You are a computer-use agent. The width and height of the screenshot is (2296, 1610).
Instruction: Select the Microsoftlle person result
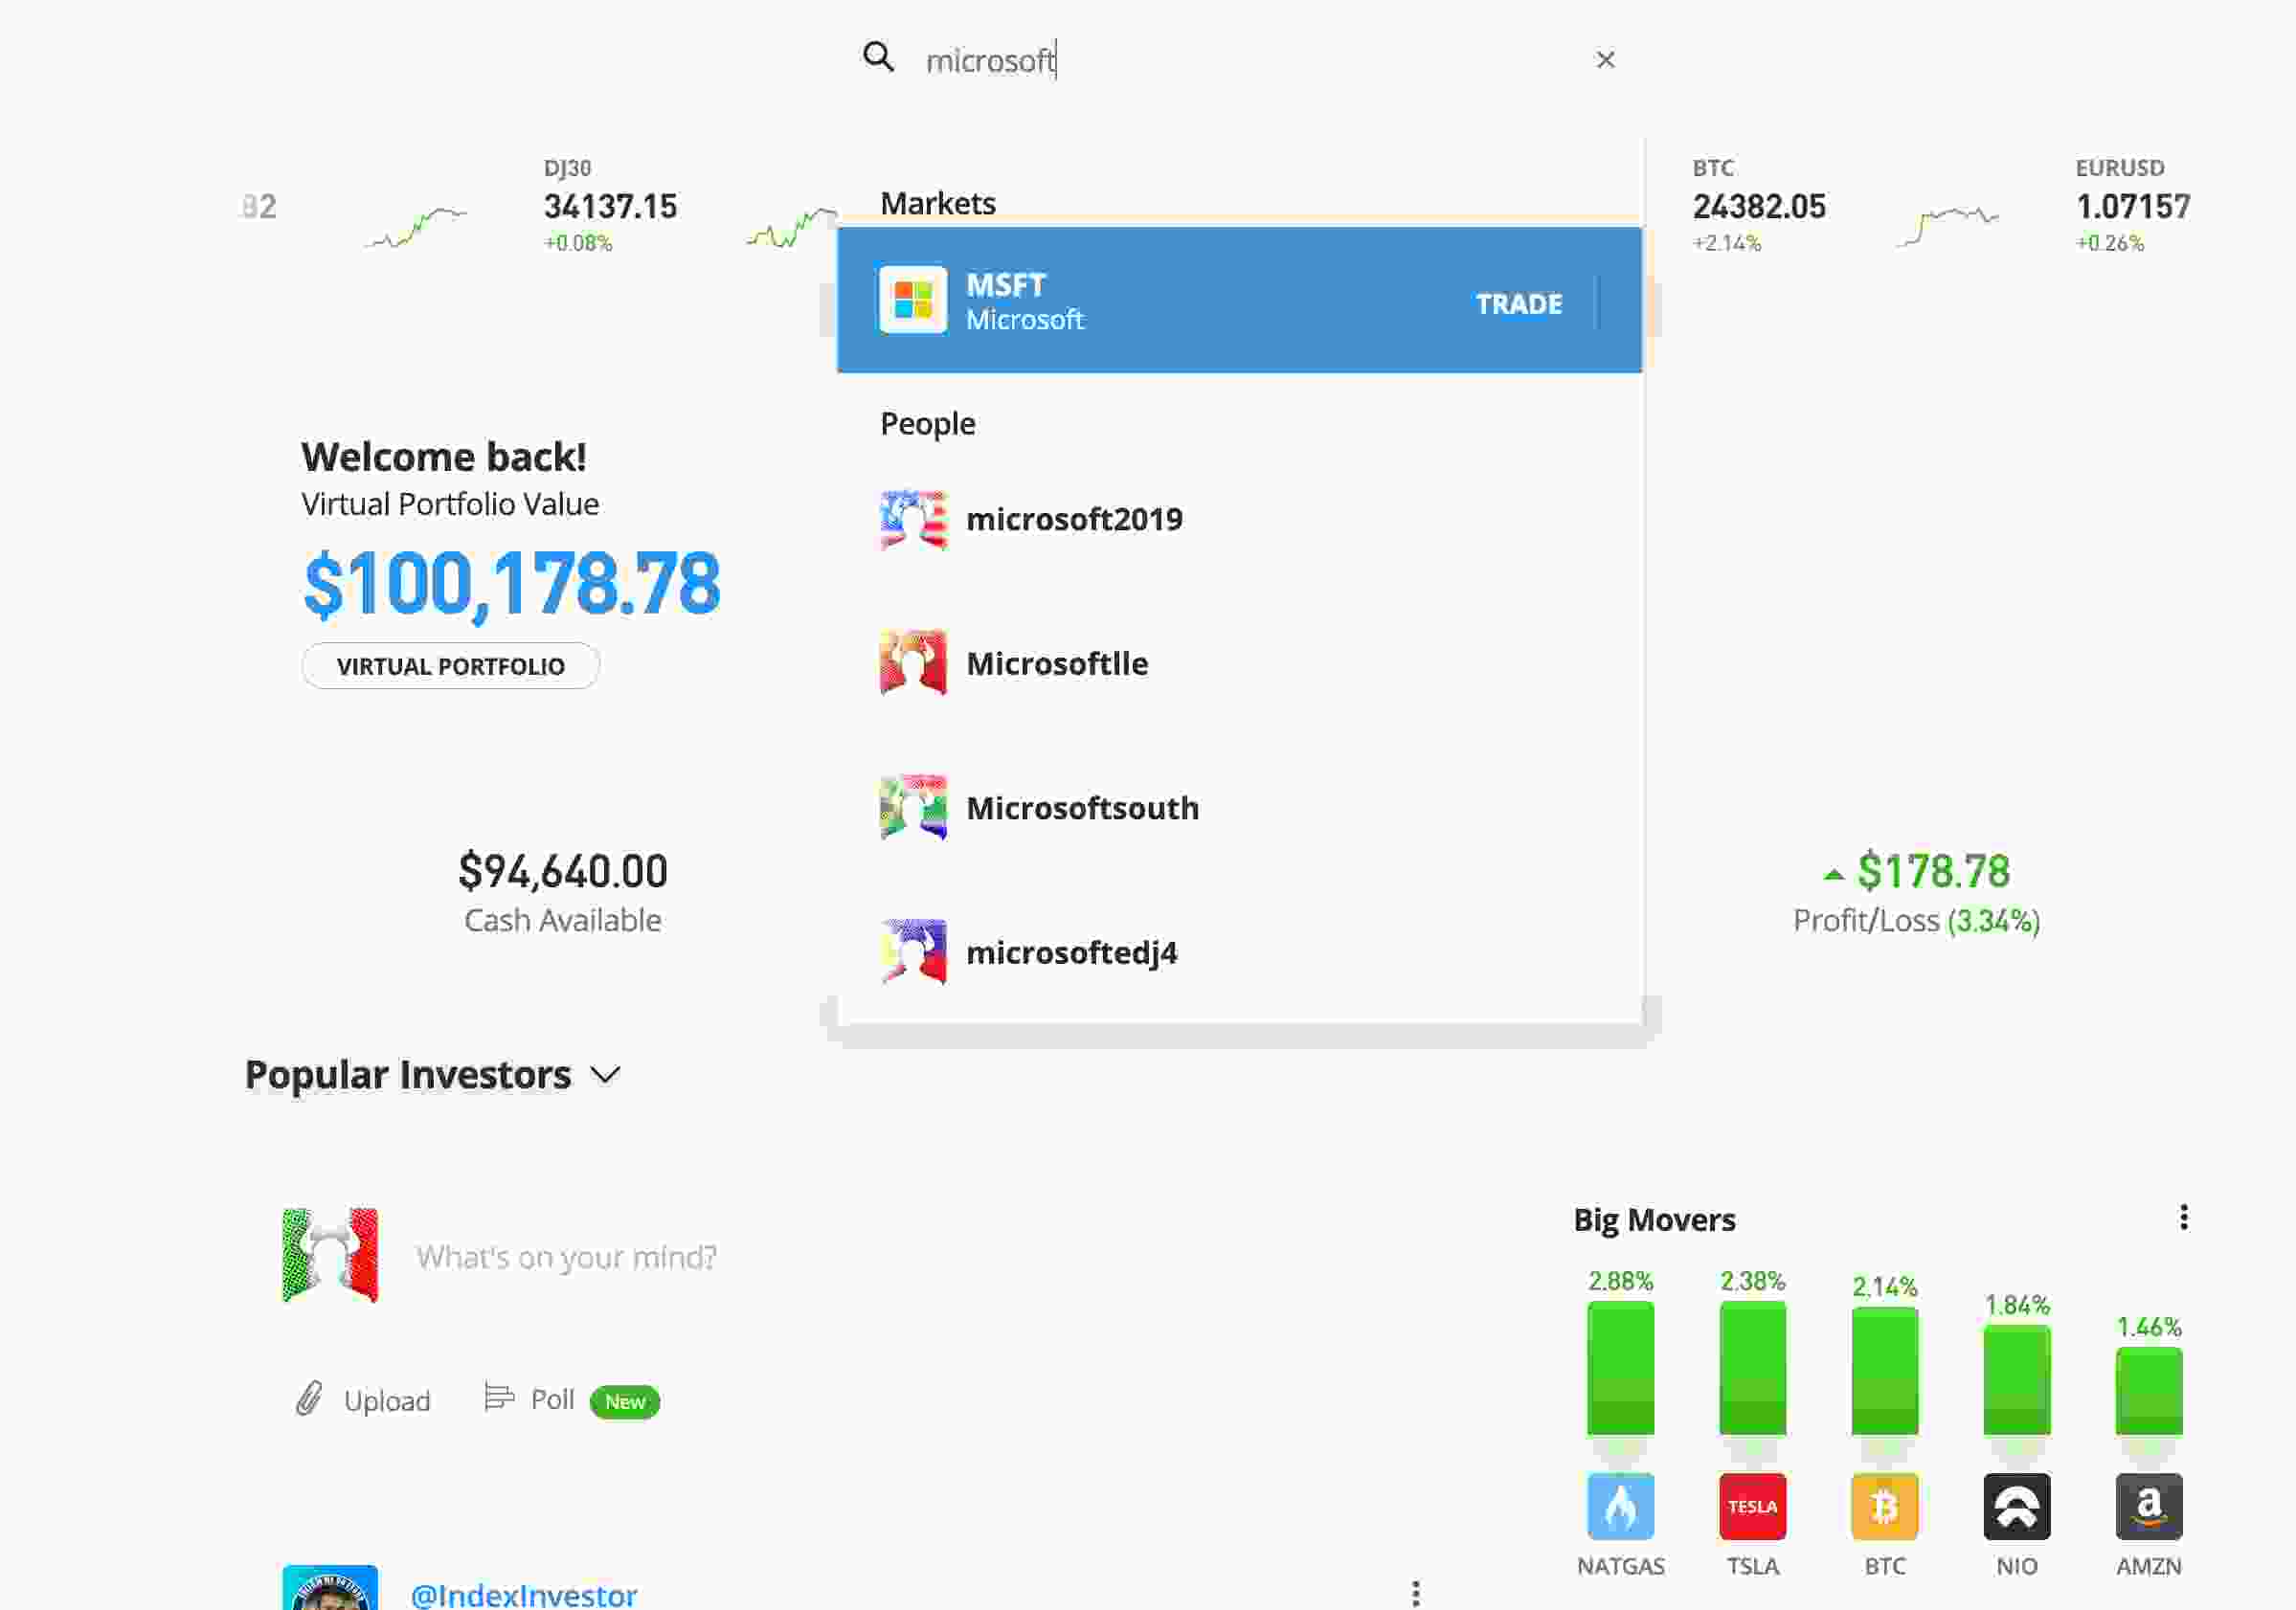pyautogui.click(x=1056, y=663)
